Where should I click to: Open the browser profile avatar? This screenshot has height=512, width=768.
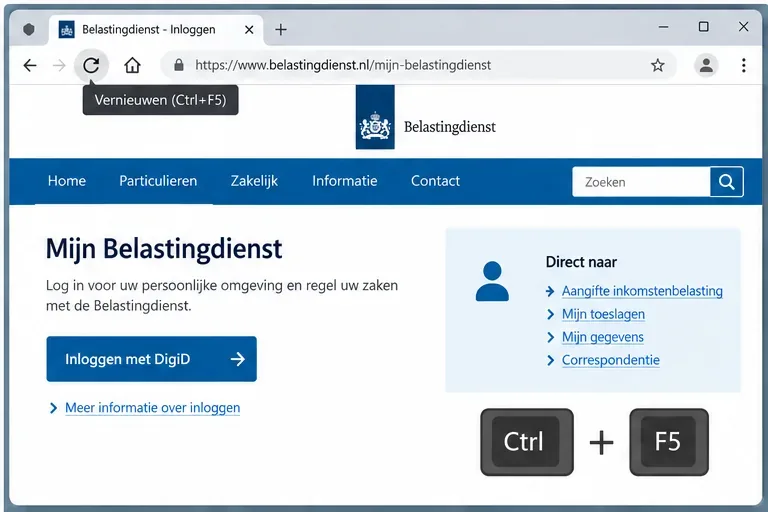pos(706,65)
